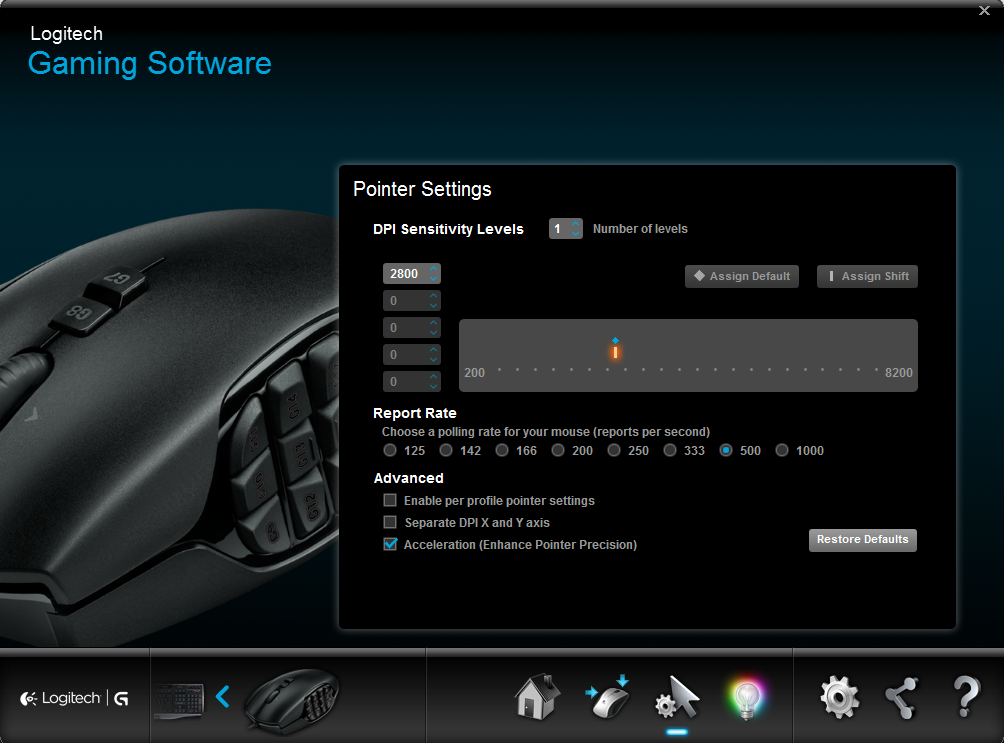Select the 500 report rate
The width and height of the screenshot is (1004, 743).
tap(726, 450)
